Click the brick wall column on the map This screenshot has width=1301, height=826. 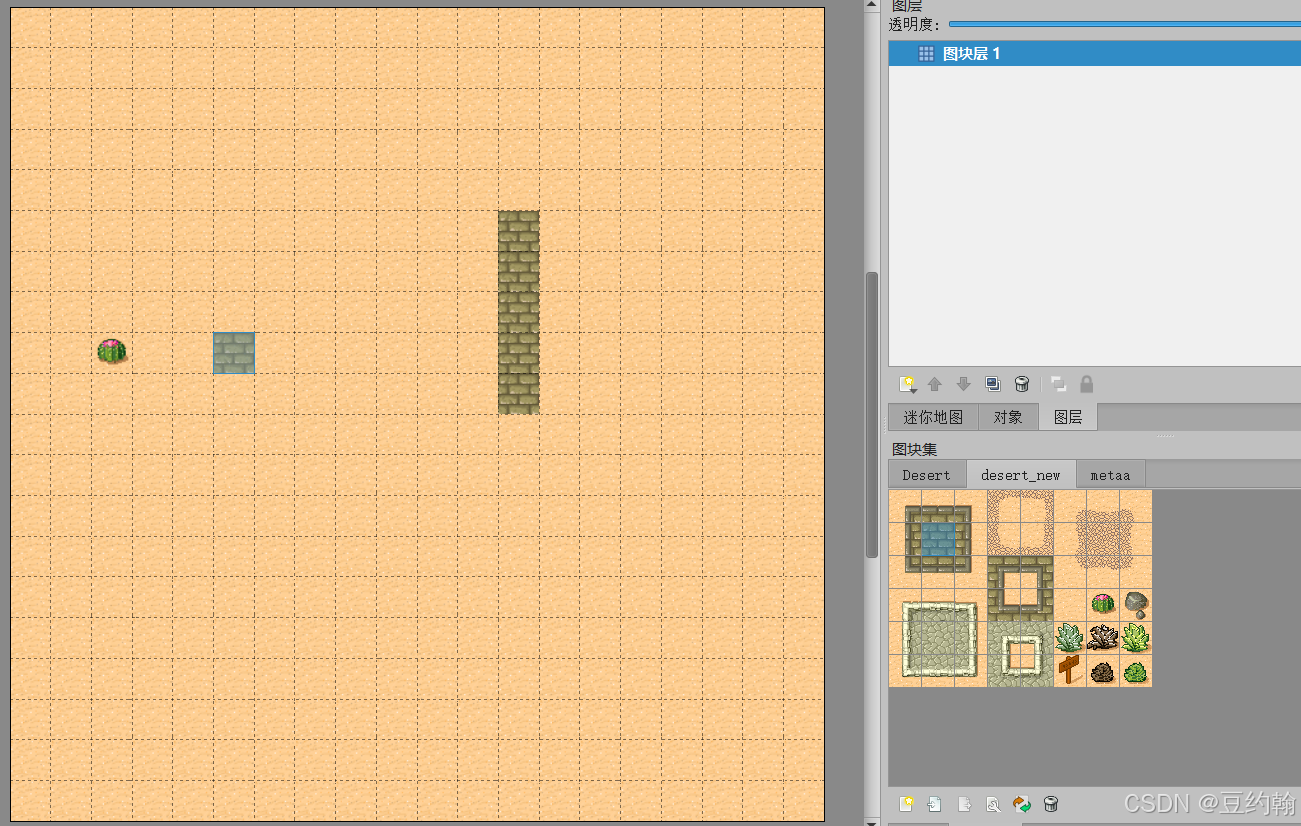[519, 312]
